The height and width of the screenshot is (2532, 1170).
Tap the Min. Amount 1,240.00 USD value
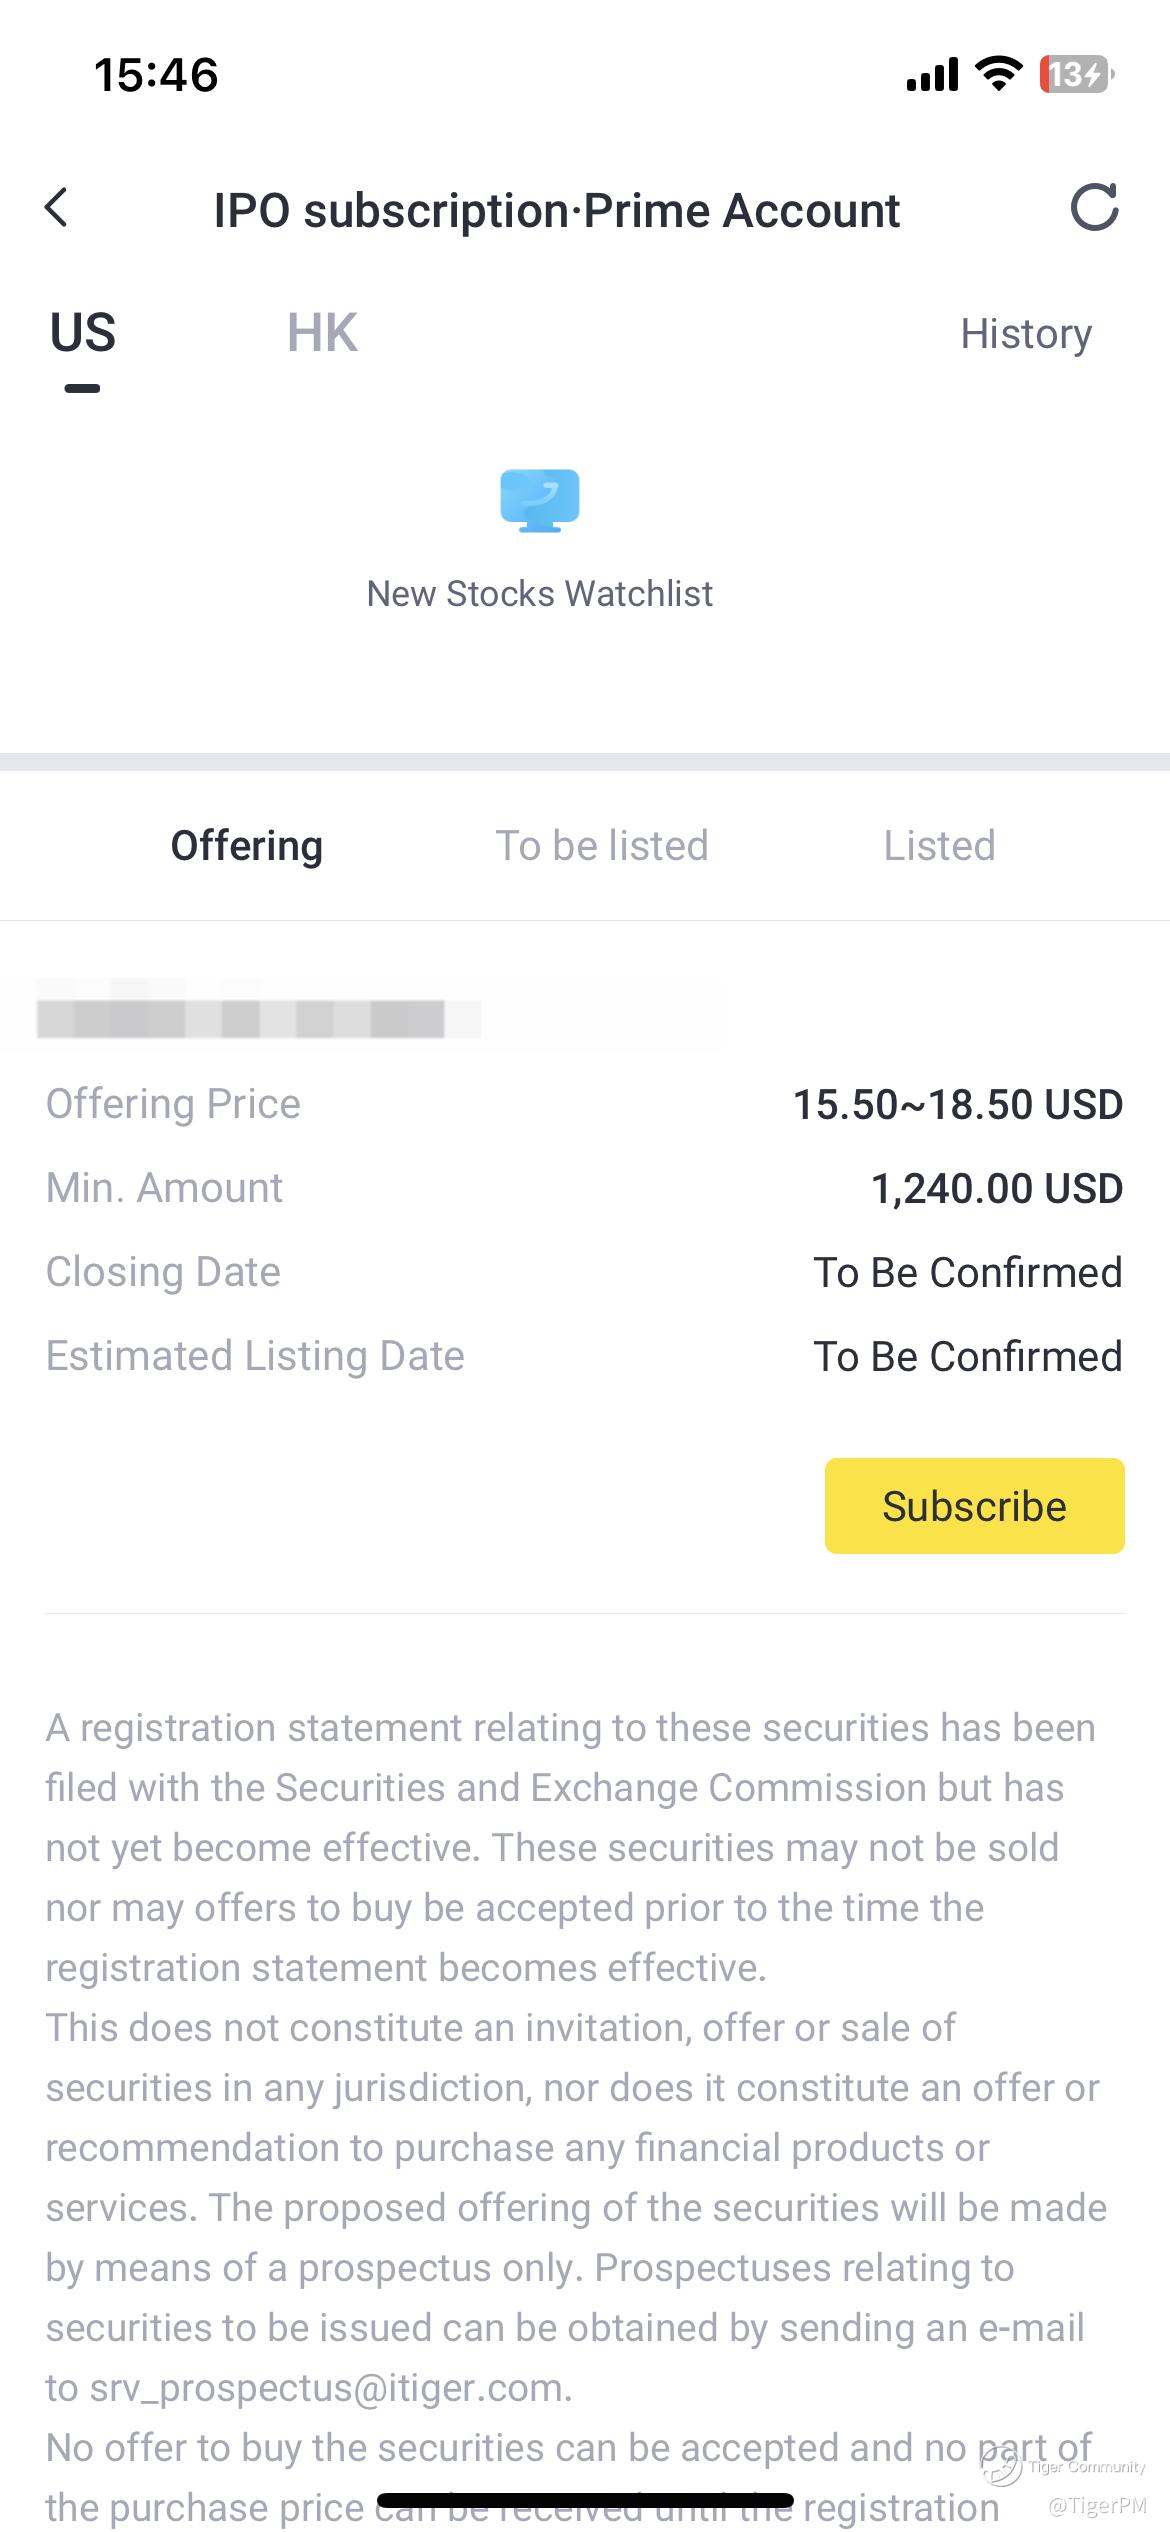(x=996, y=1189)
